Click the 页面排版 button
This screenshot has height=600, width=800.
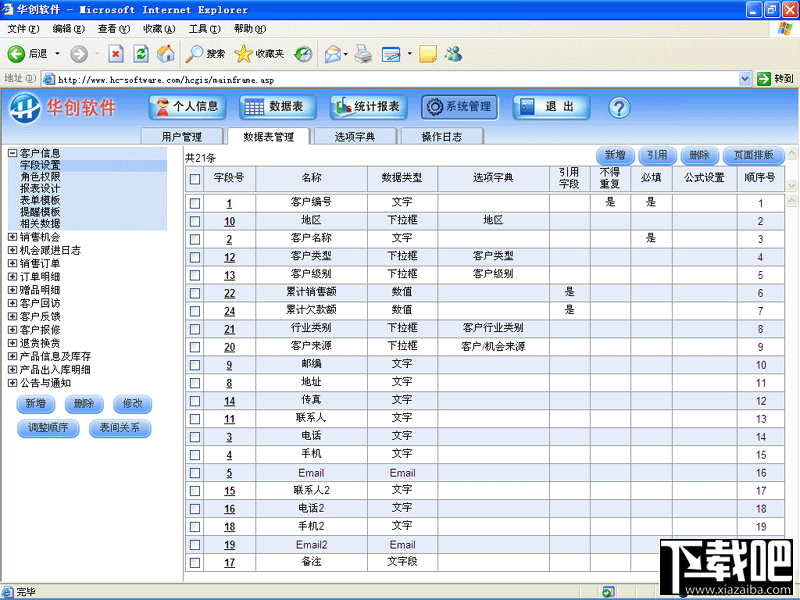coord(754,155)
